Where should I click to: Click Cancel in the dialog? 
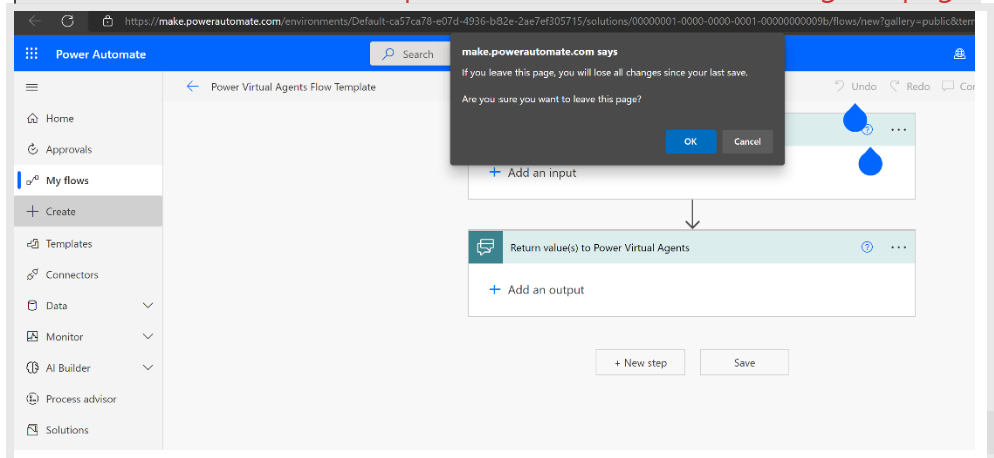(x=747, y=141)
